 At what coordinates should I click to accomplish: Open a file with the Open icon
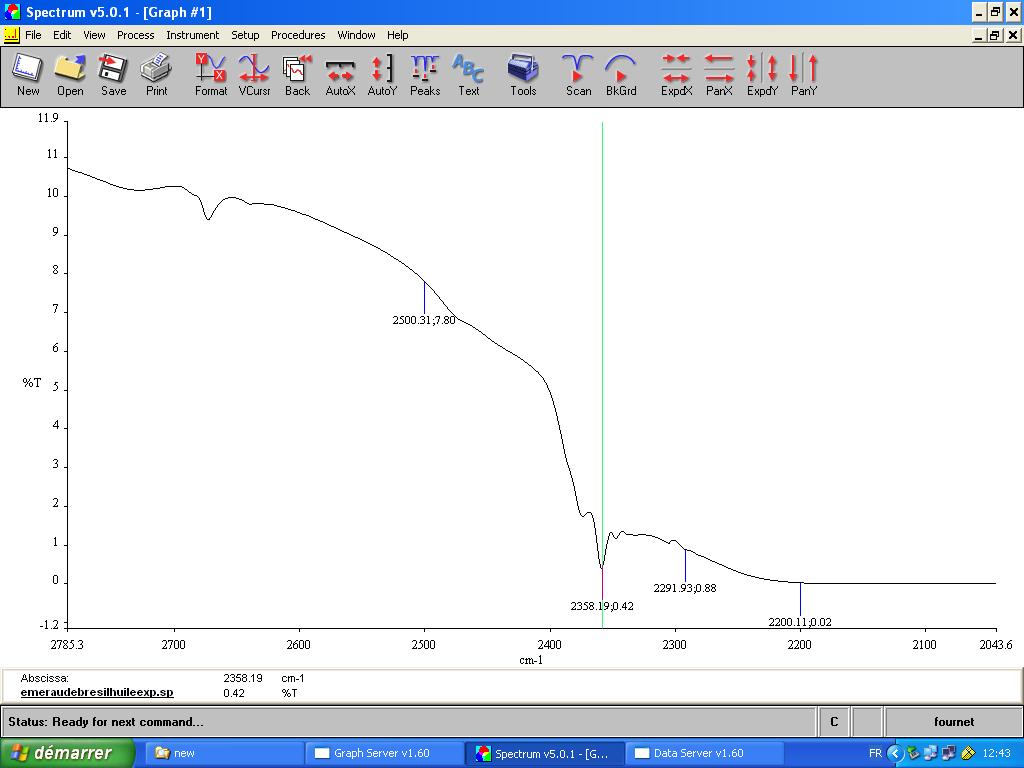(70, 75)
